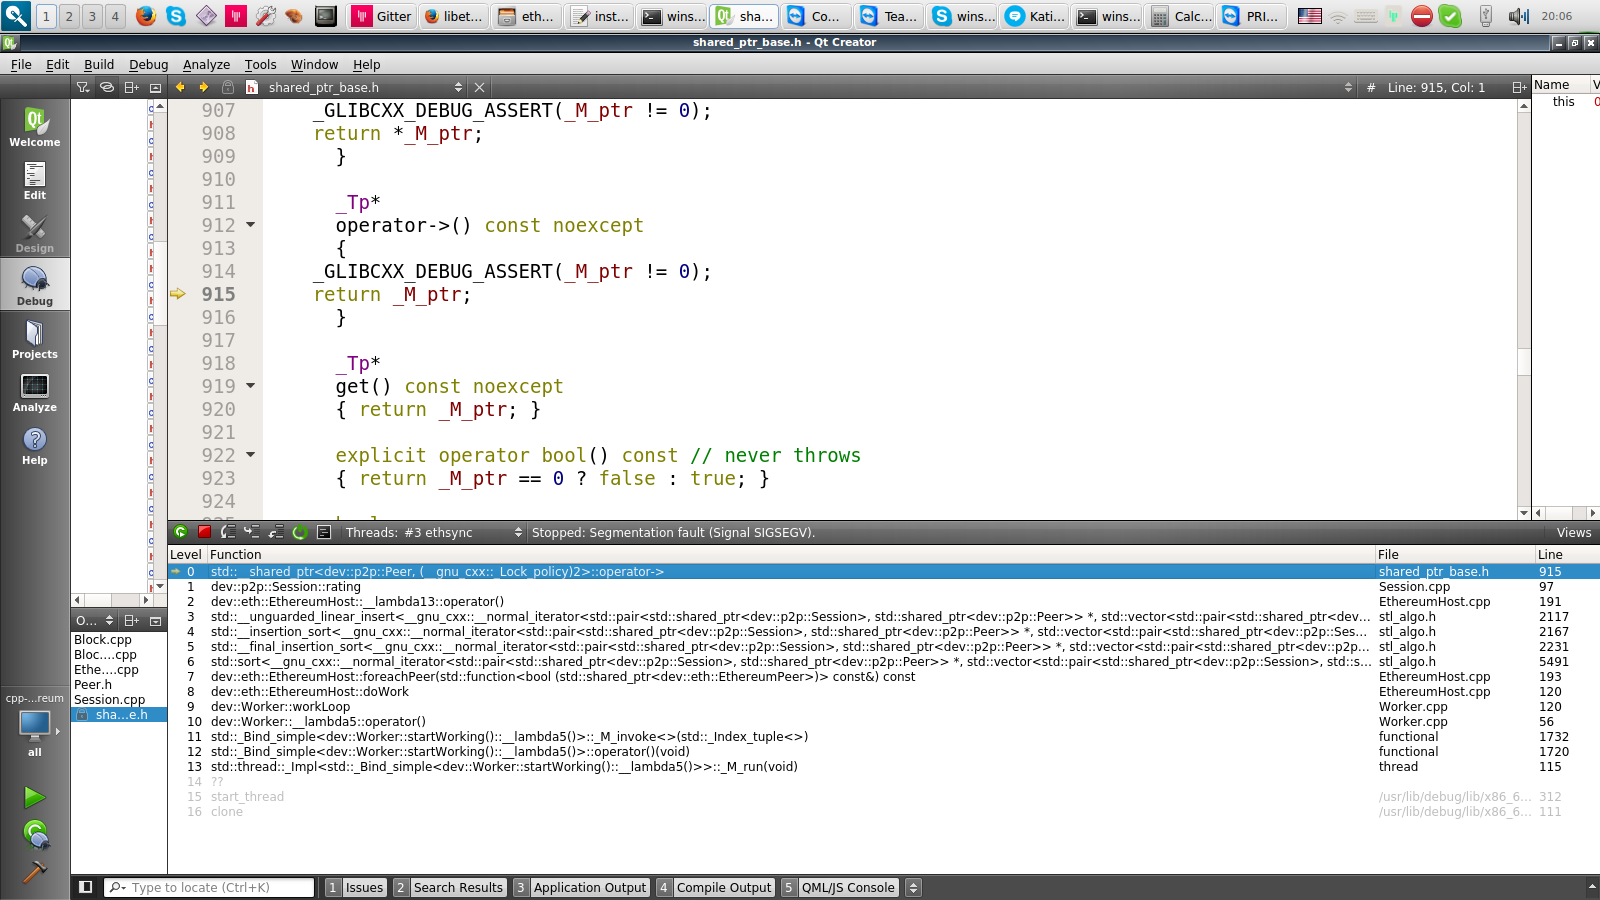The width and height of the screenshot is (1600, 900).
Task: Switch to Debug mode
Action: 35,286
